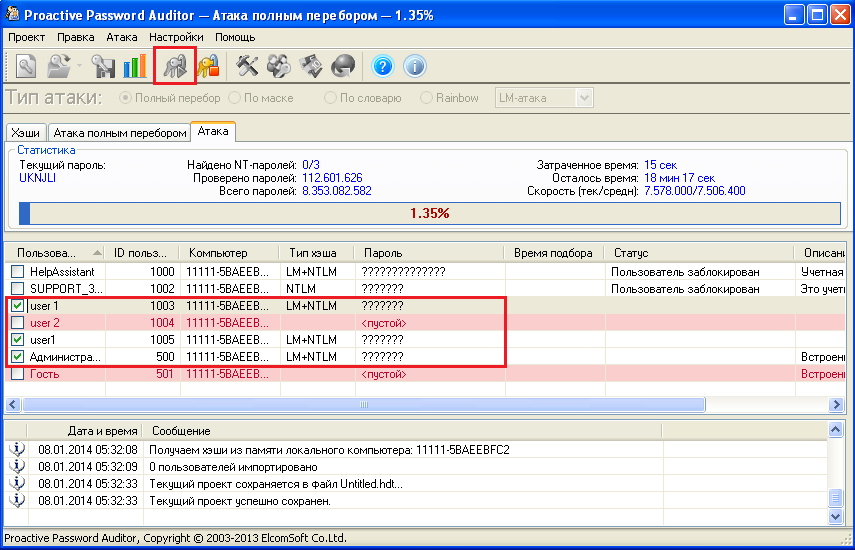The height and width of the screenshot is (550, 855).
Task: Click the Open project folder icon
Action: coord(57,66)
